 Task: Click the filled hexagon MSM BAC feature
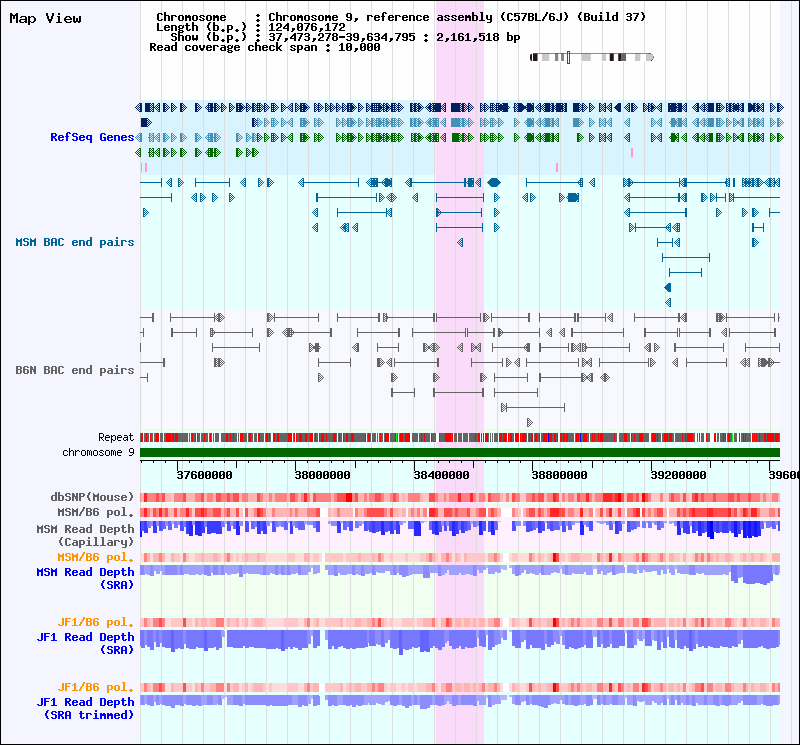coord(494,182)
